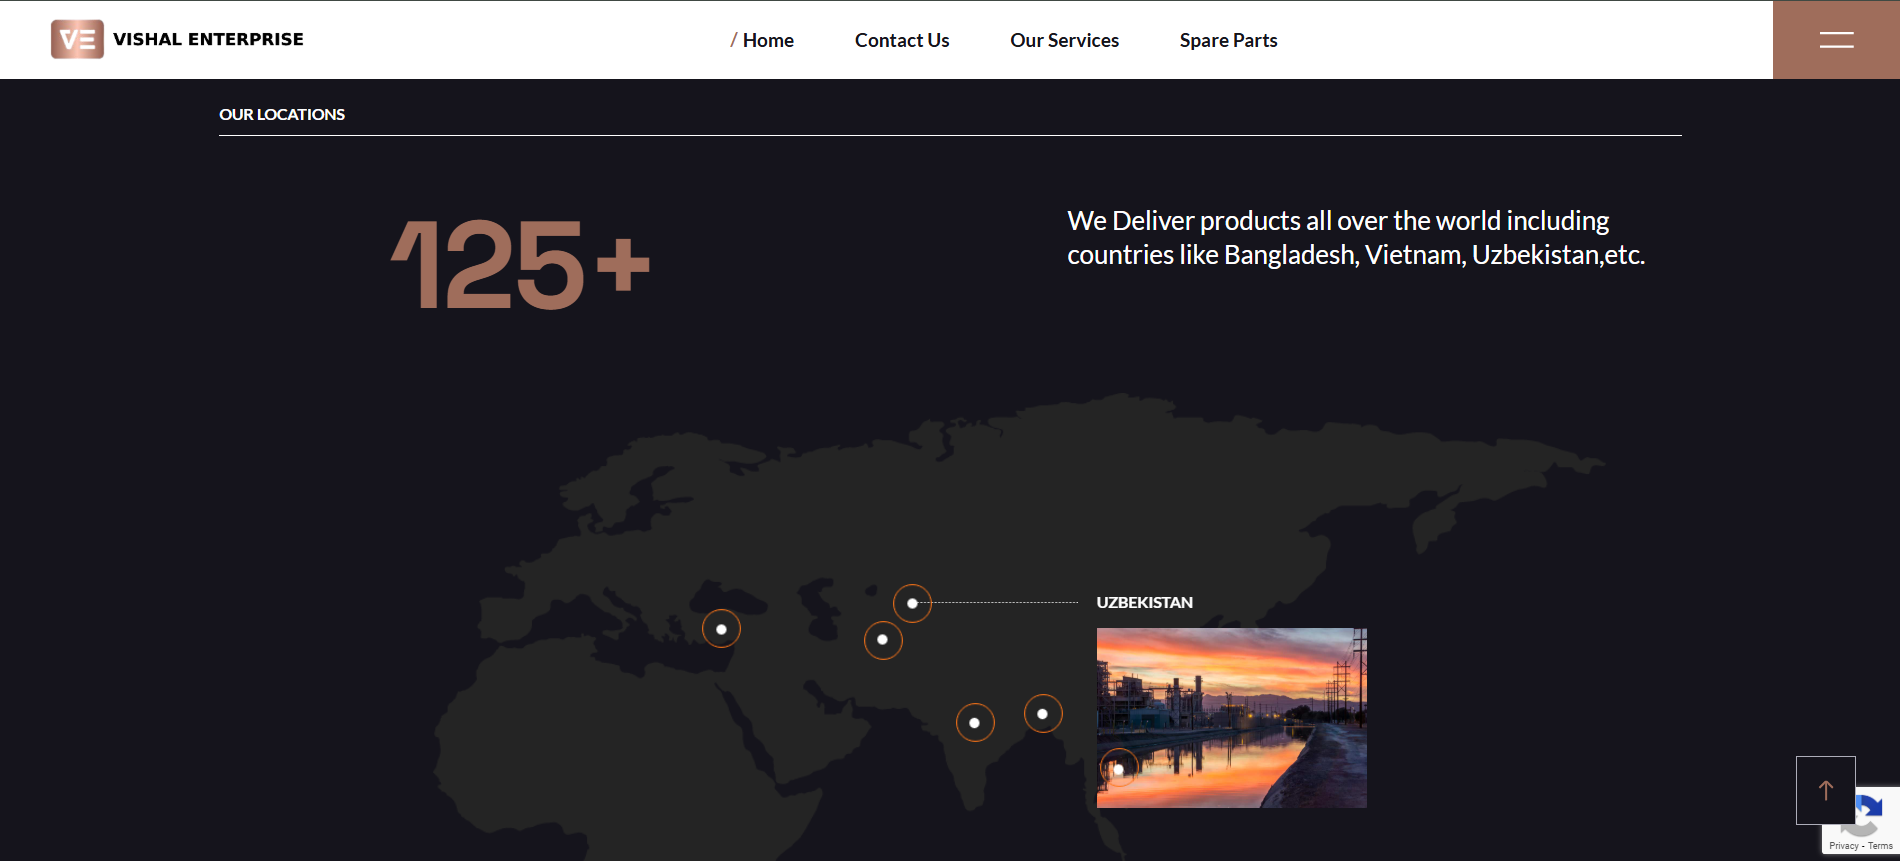Select the marker linked to the Uzbekistan label
The width and height of the screenshot is (1900, 861).
coord(912,603)
